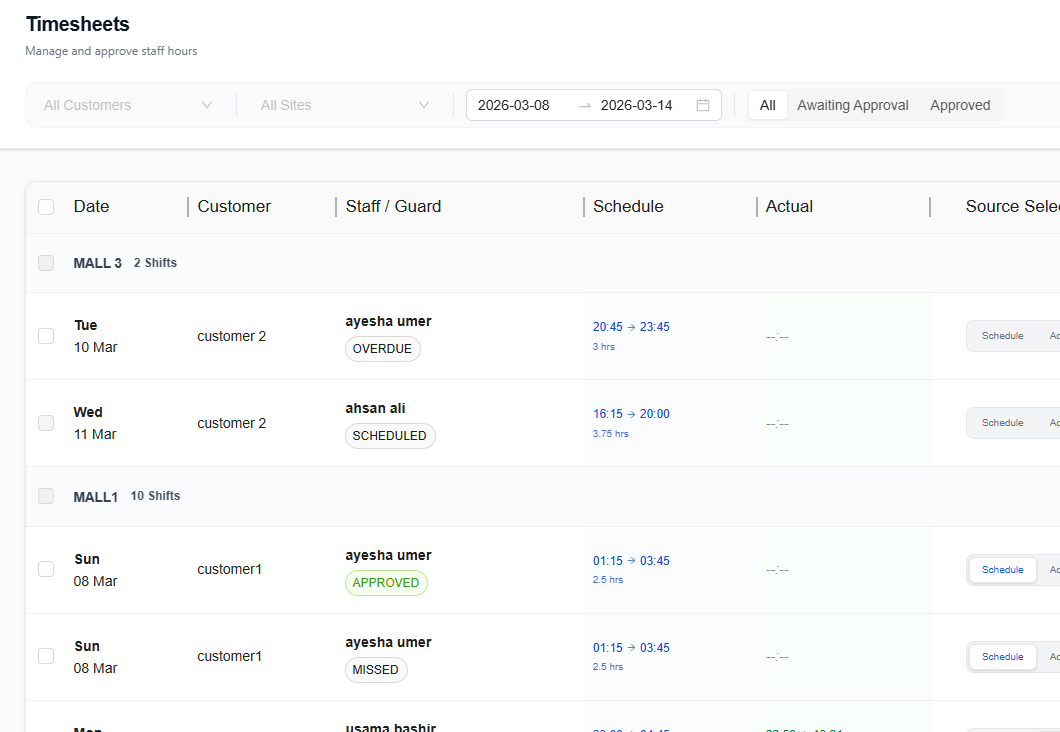Switch to Awaiting Approval tab

[x=852, y=105]
